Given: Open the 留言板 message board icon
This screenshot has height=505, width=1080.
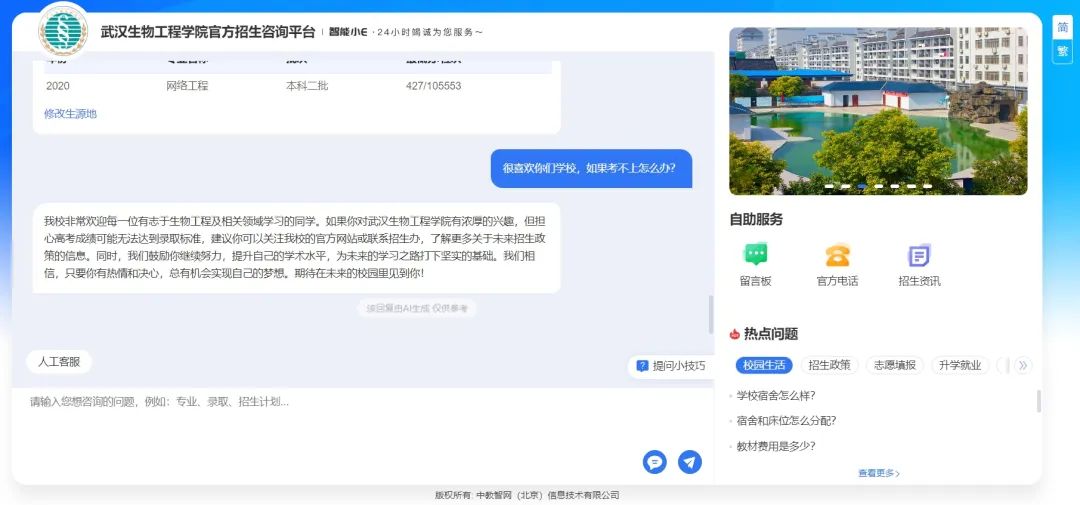Looking at the screenshot, I should [x=755, y=256].
